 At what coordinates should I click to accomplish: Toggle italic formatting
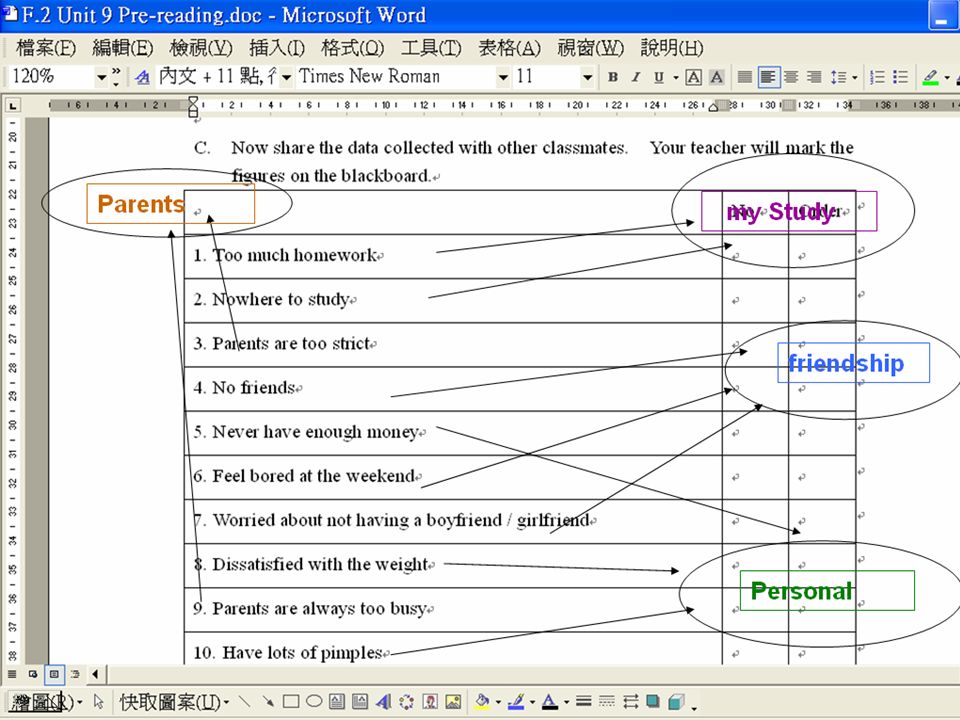(636, 77)
